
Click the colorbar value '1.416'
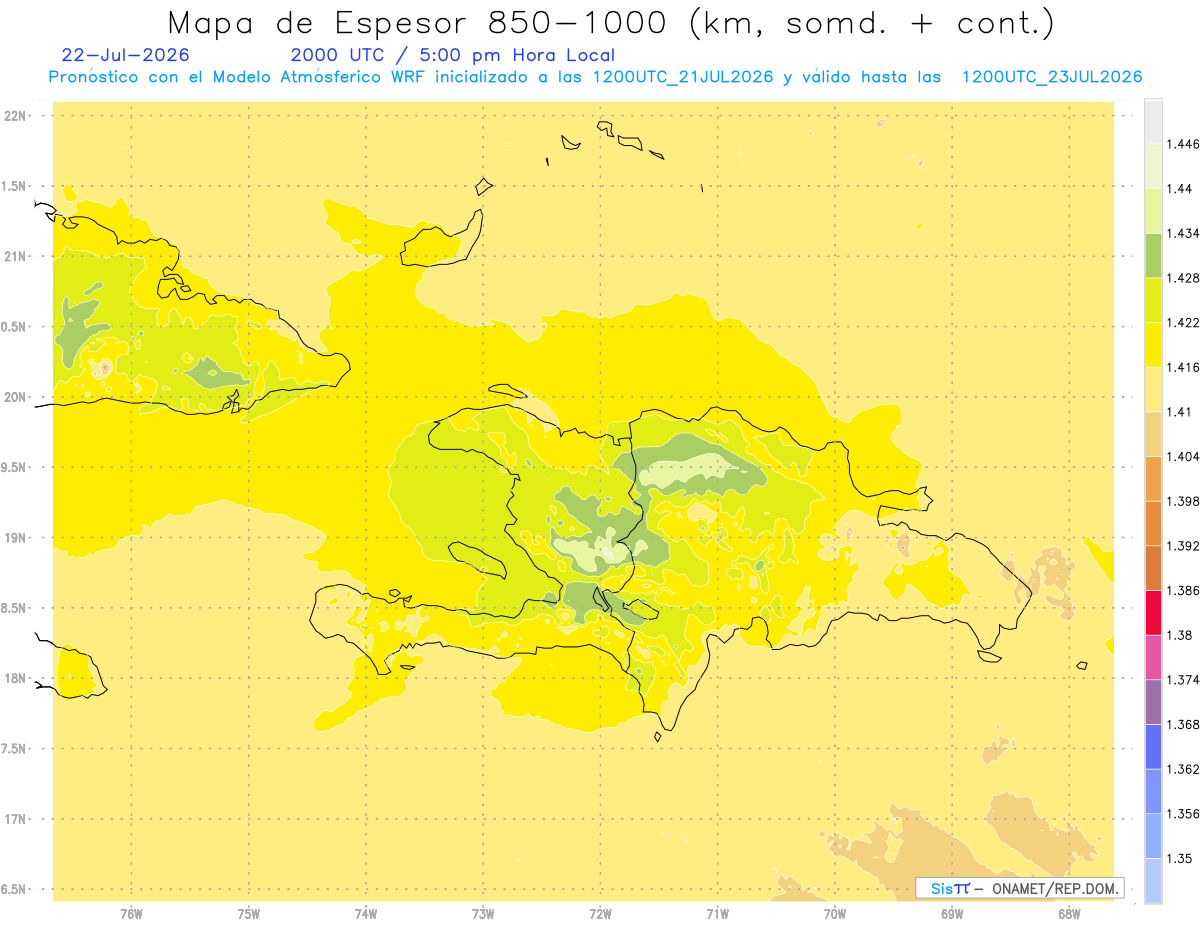coord(1183,367)
